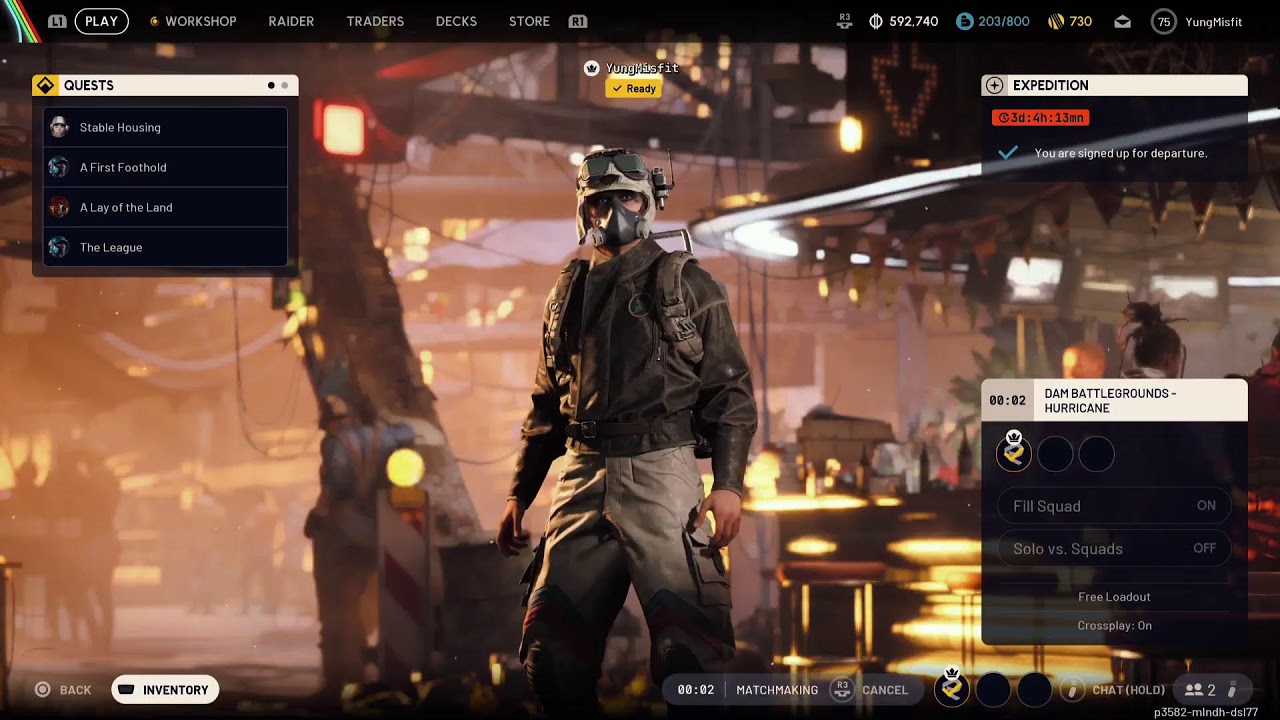Click the R3 stick icon in top bar

coord(845,20)
